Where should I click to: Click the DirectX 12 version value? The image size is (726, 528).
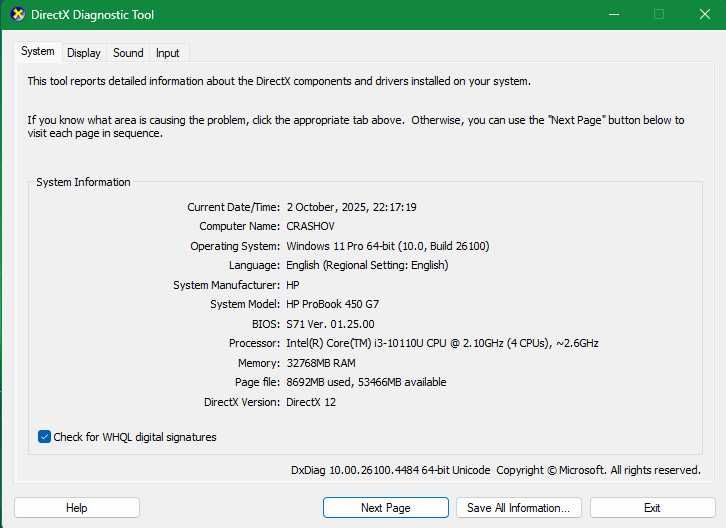(311, 402)
